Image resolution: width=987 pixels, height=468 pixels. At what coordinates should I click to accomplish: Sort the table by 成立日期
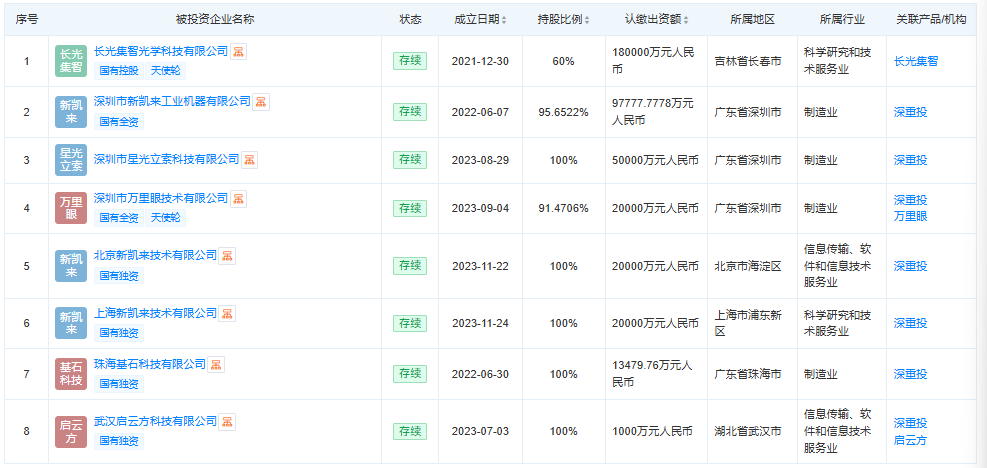480,19
